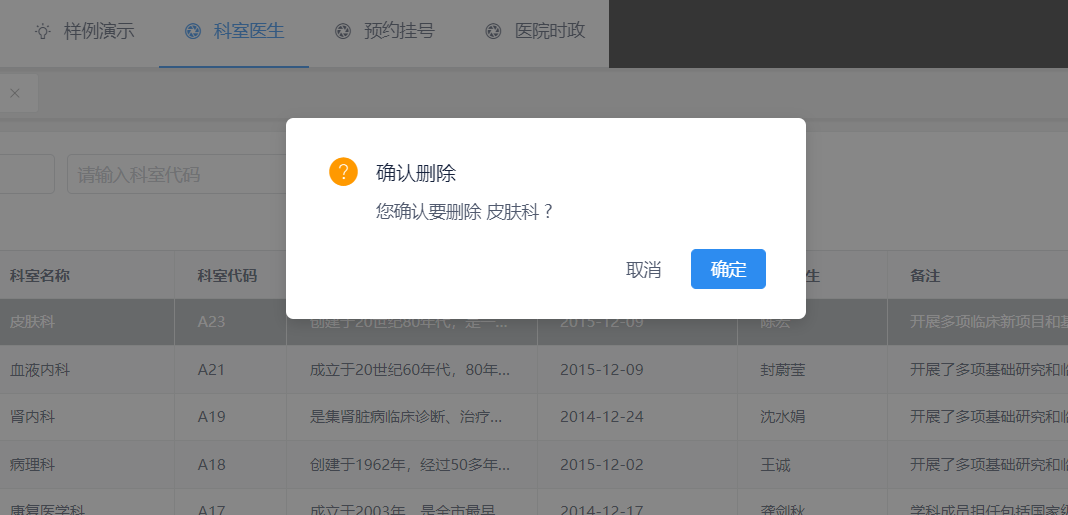
Task: Click description 创建于1962年
Action: 410,465
